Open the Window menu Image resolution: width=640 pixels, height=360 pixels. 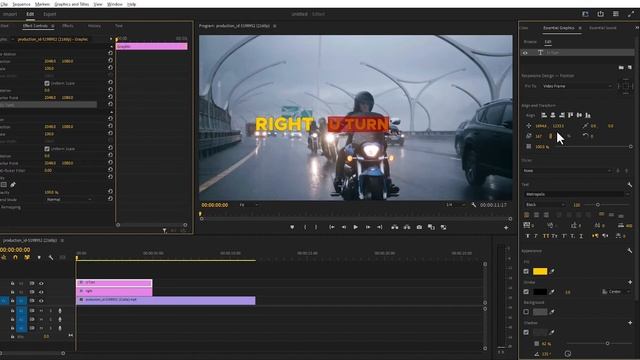coord(115,4)
